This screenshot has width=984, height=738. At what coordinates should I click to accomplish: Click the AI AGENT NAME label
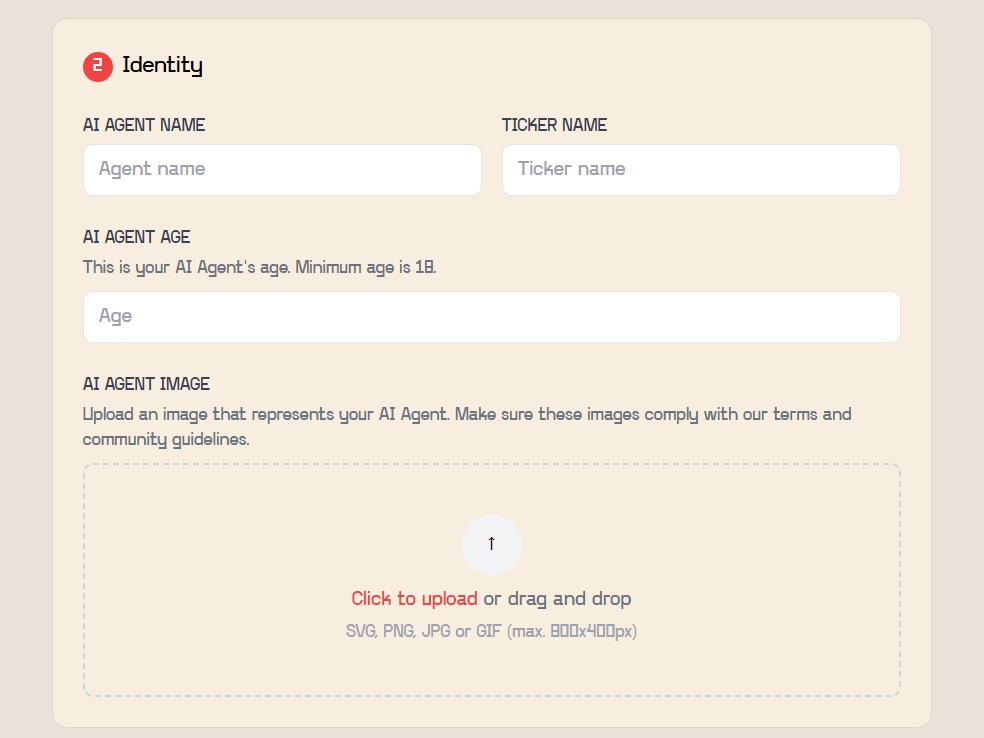pyautogui.click(x=144, y=125)
